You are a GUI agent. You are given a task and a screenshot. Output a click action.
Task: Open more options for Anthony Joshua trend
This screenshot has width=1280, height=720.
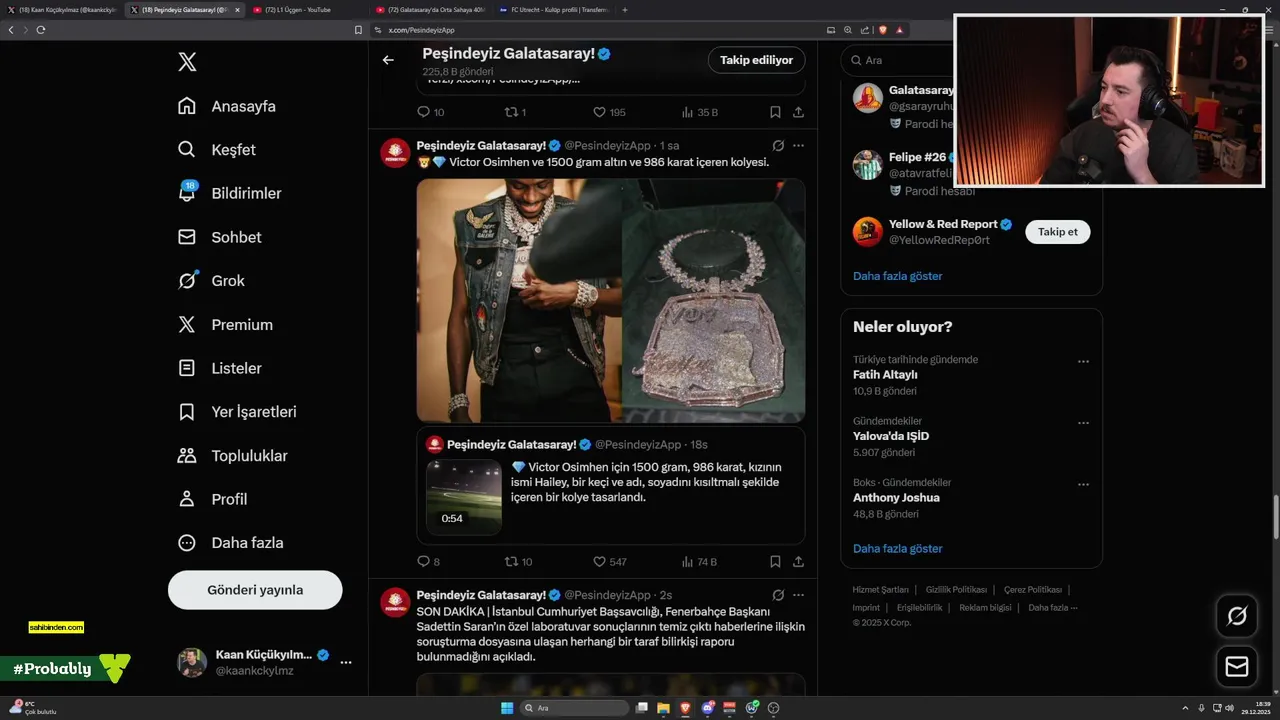[x=1083, y=484]
